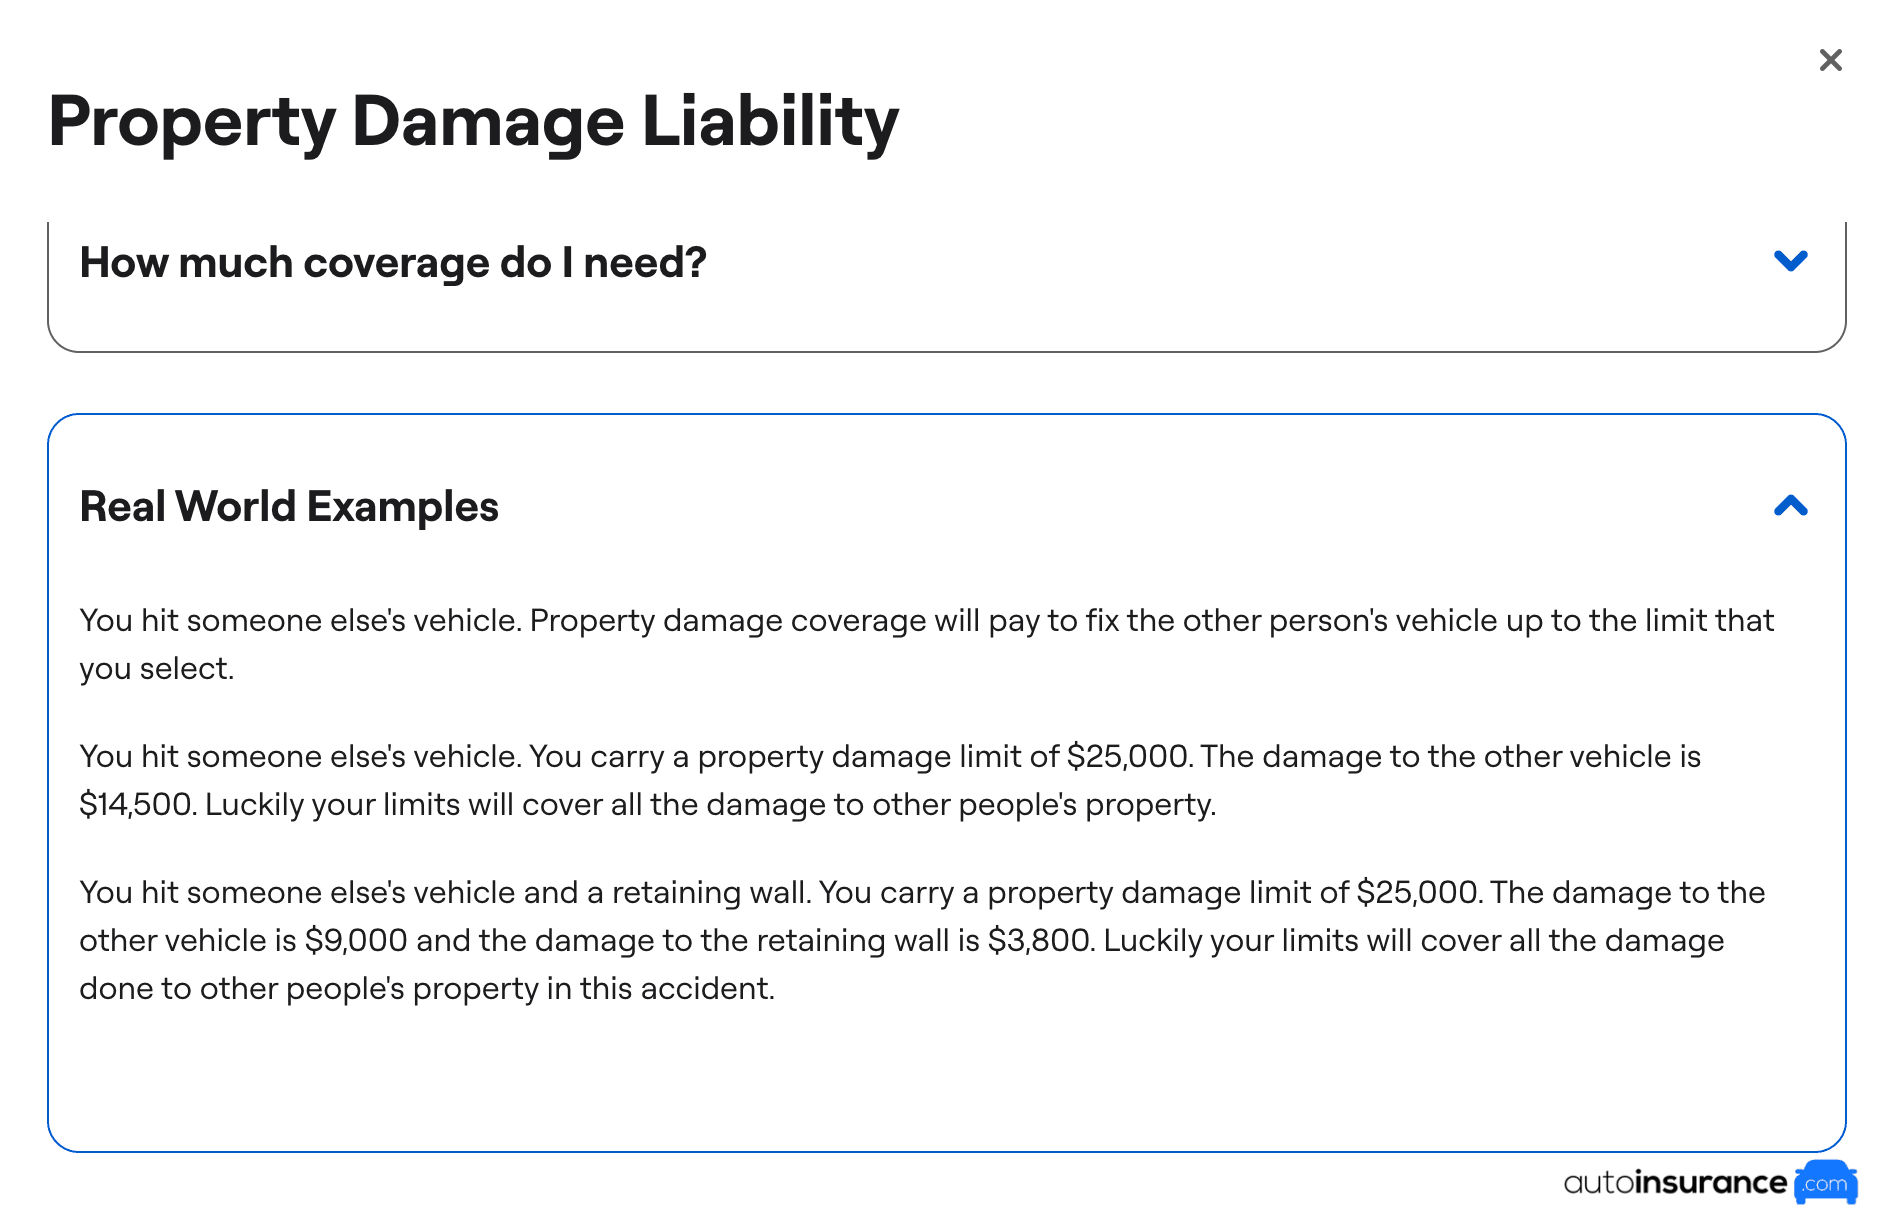Click the word "Liability" in the title
The width and height of the screenshot is (1890, 1212).
tap(770, 122)
